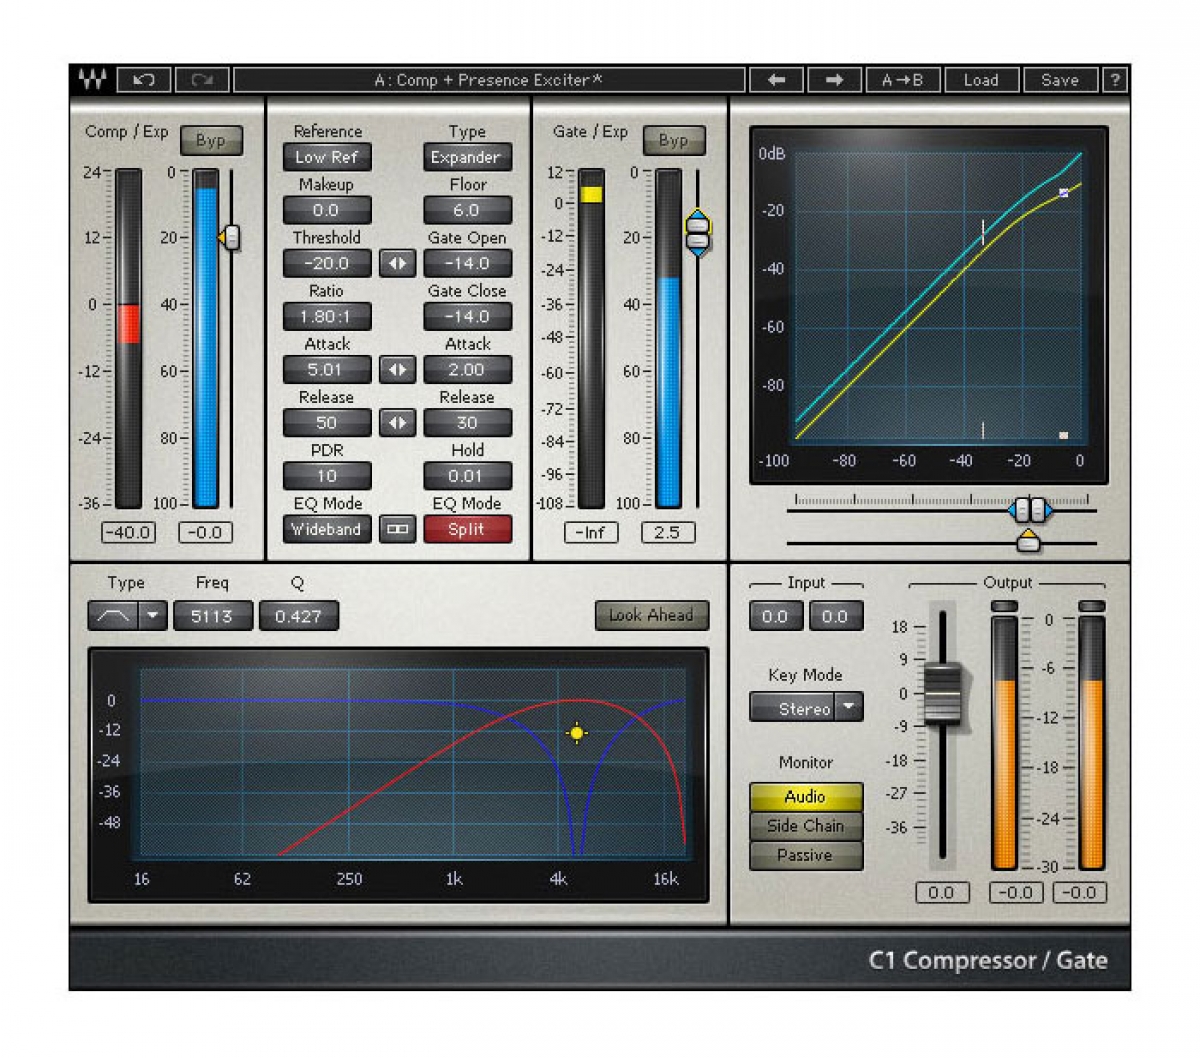Click the gate Release value 30
The image size is (1200, 1058).
tap(467, 423)
